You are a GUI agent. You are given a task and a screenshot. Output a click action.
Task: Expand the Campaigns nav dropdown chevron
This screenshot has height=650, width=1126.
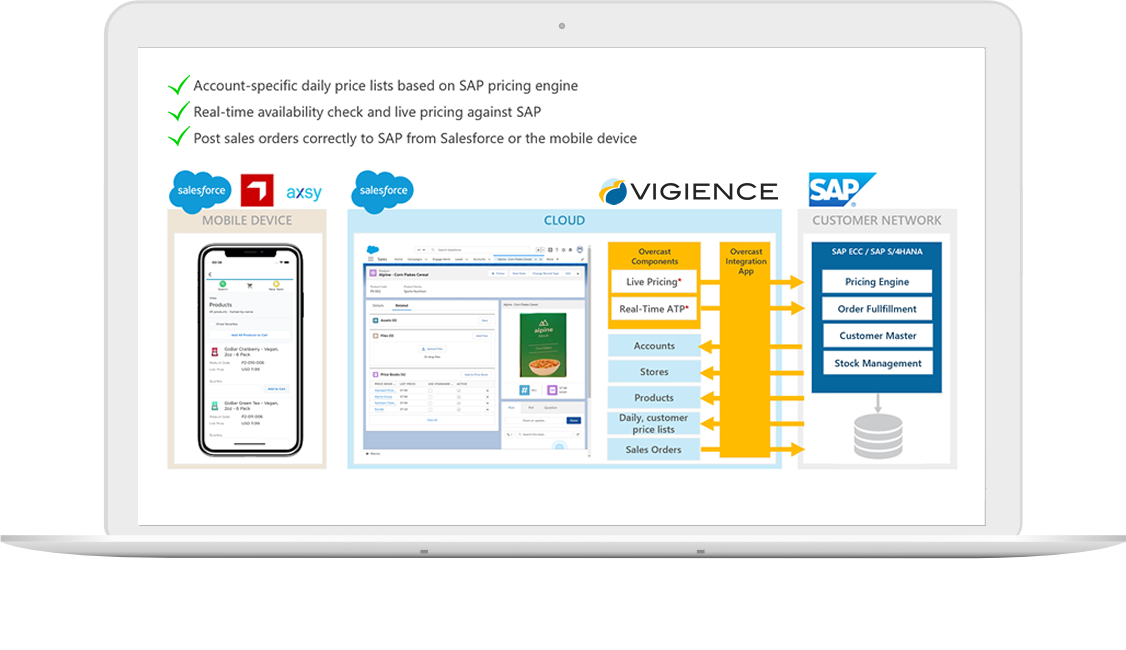pyautogui.click(x=426, y=259)
